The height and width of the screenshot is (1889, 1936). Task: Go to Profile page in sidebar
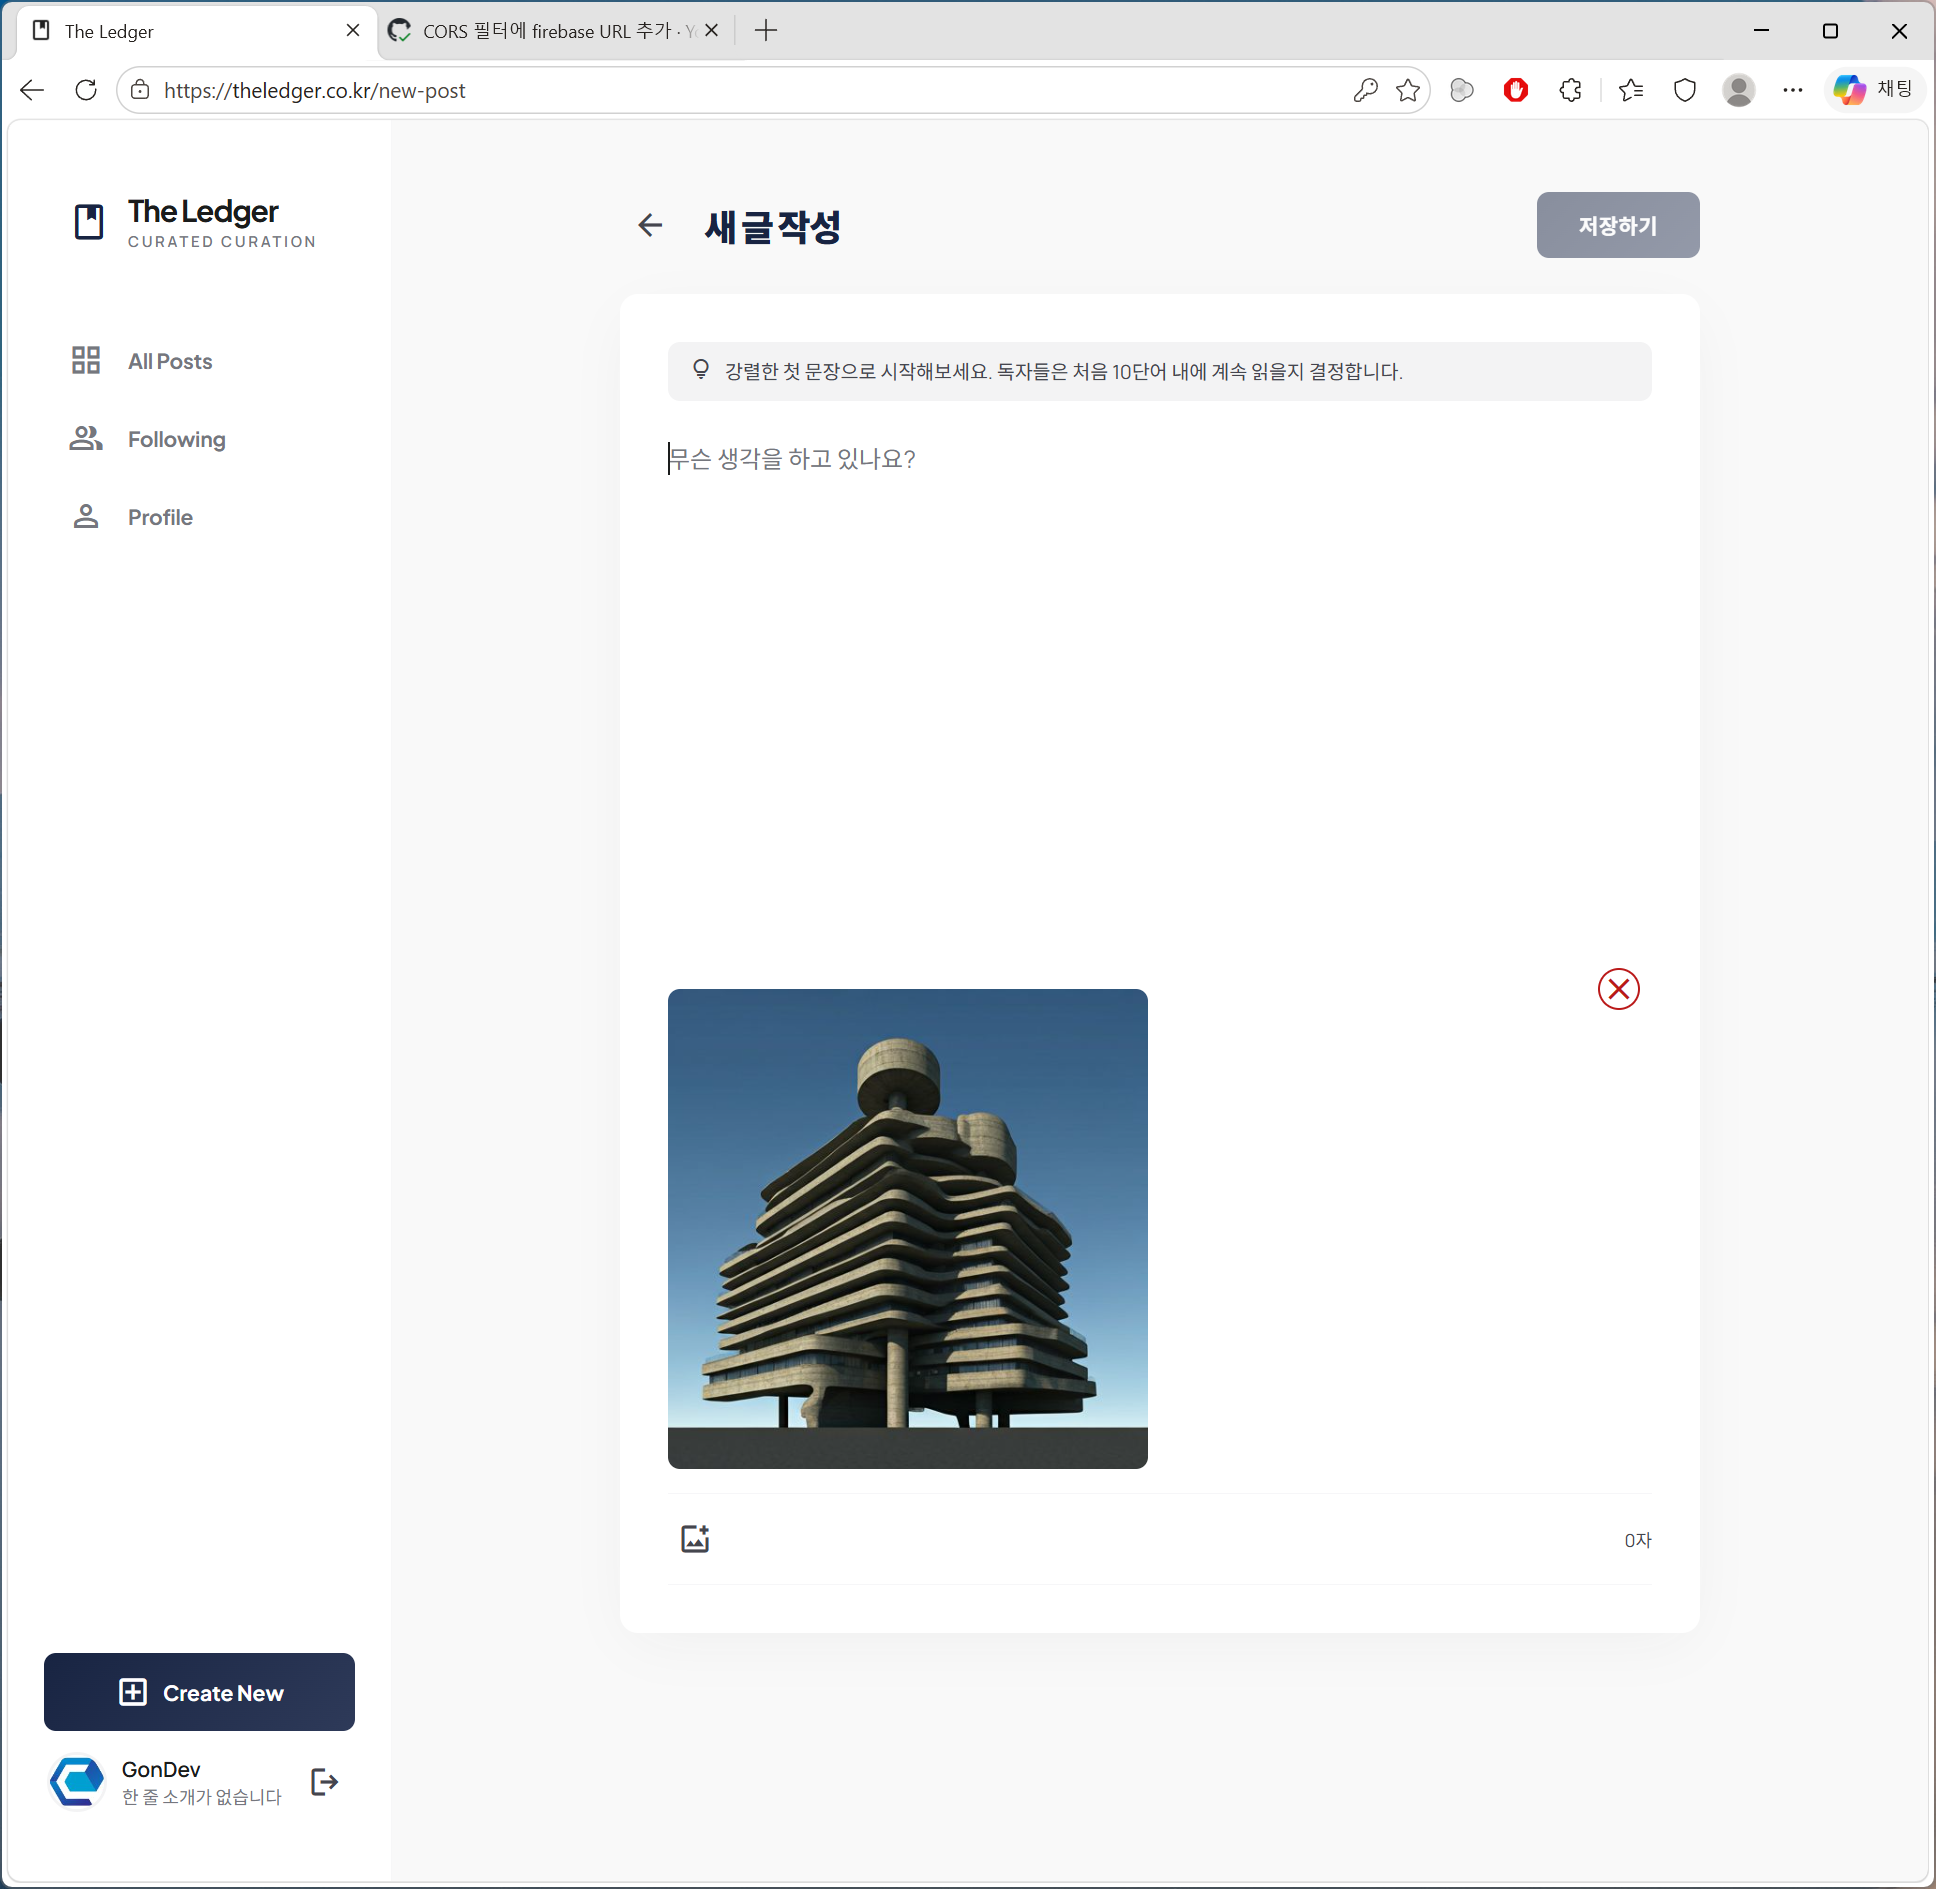160,517
